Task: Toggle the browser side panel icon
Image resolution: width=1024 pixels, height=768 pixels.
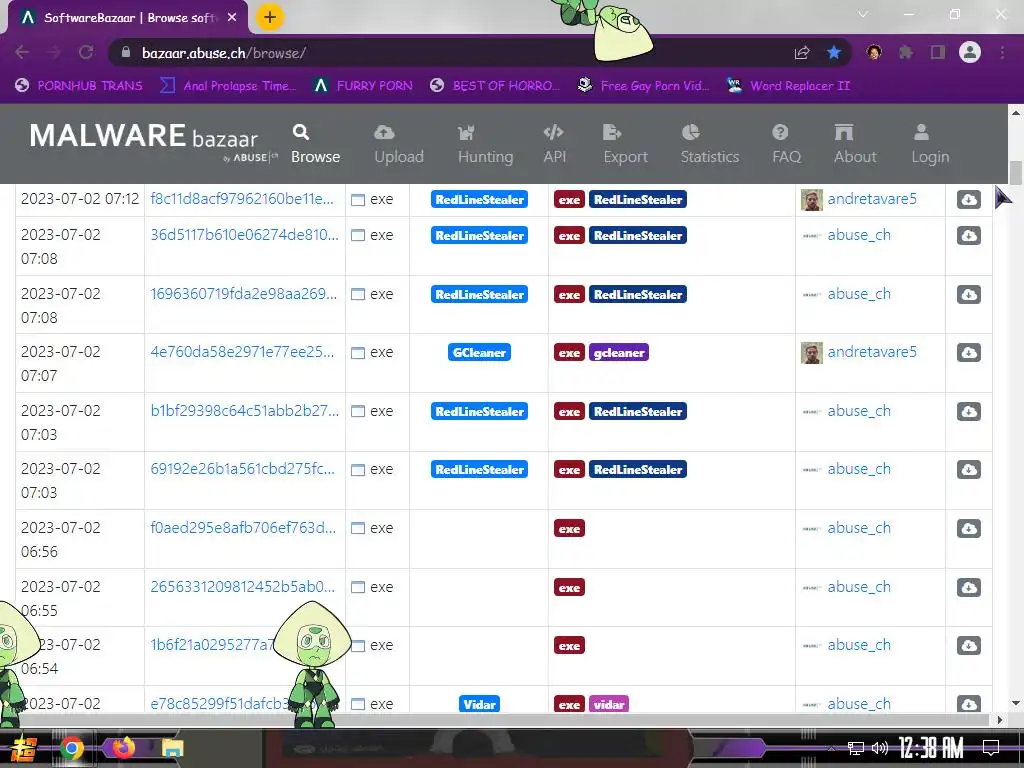Action: (x=938, y=52)
